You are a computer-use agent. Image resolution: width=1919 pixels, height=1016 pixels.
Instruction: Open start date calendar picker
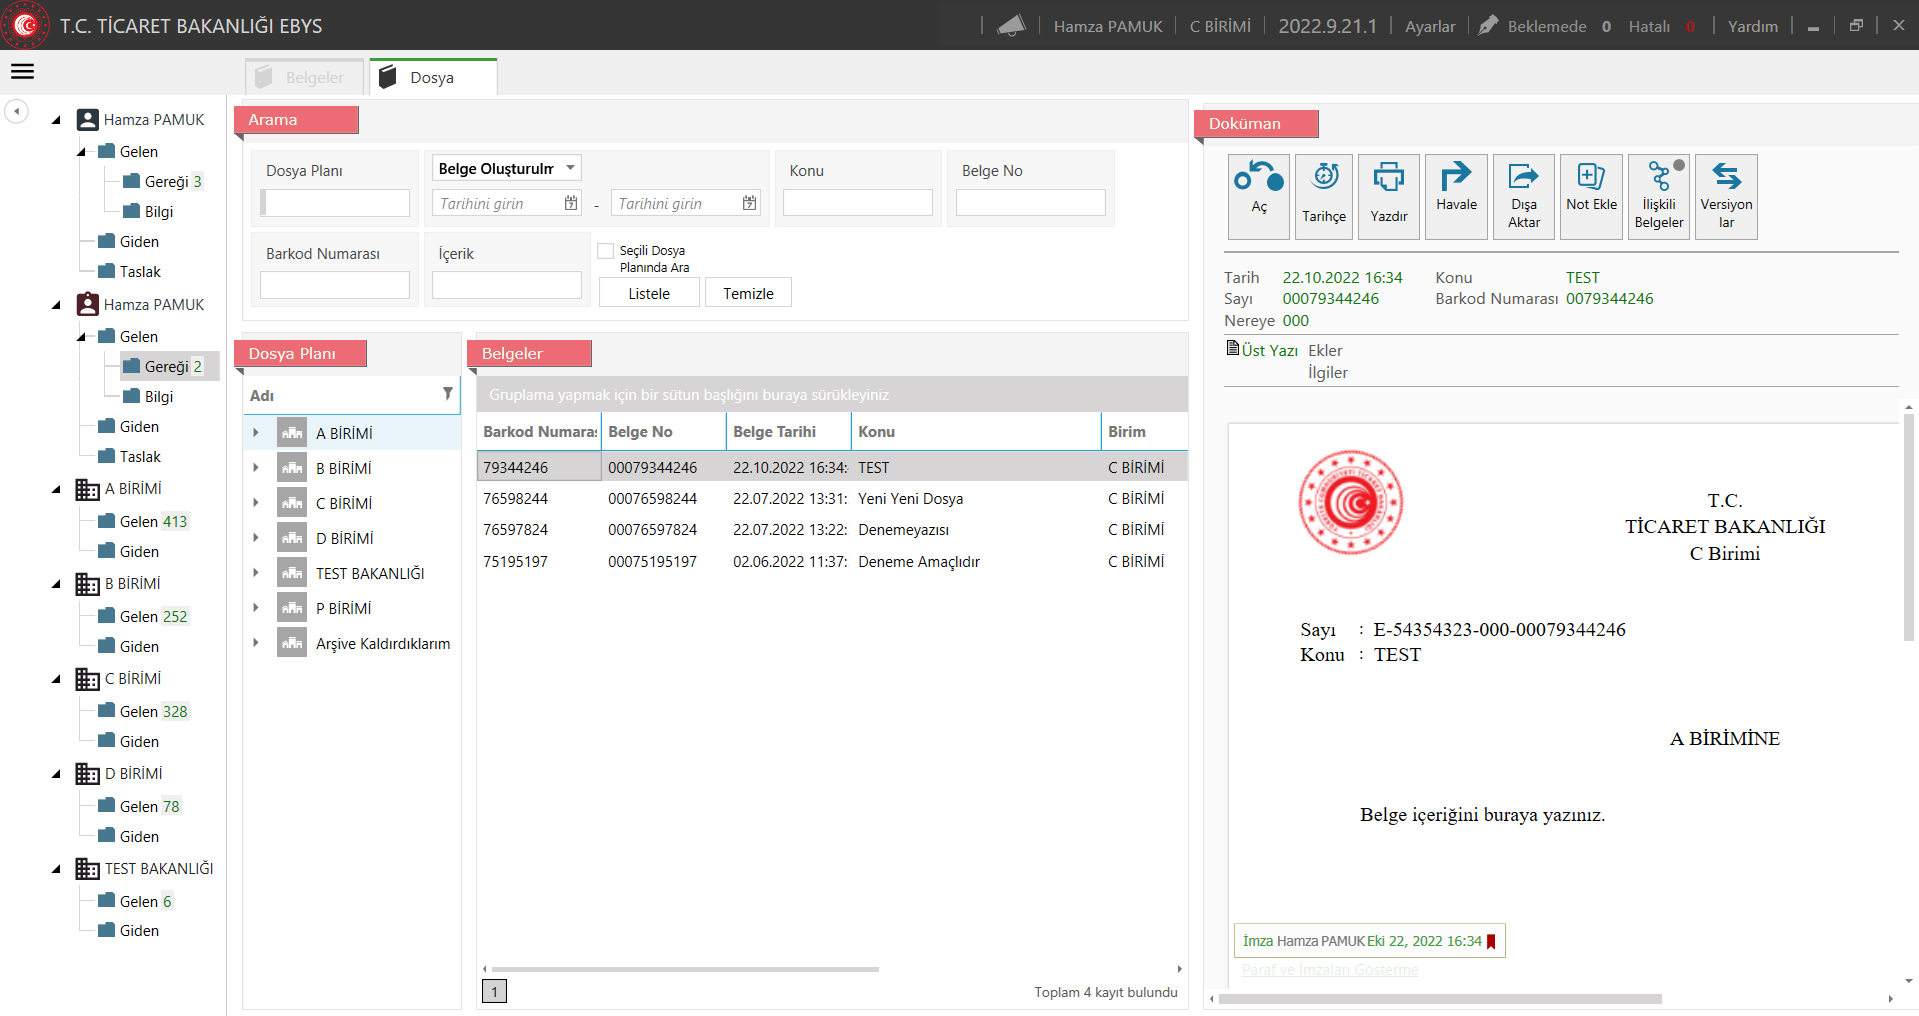tap(571, 203)
